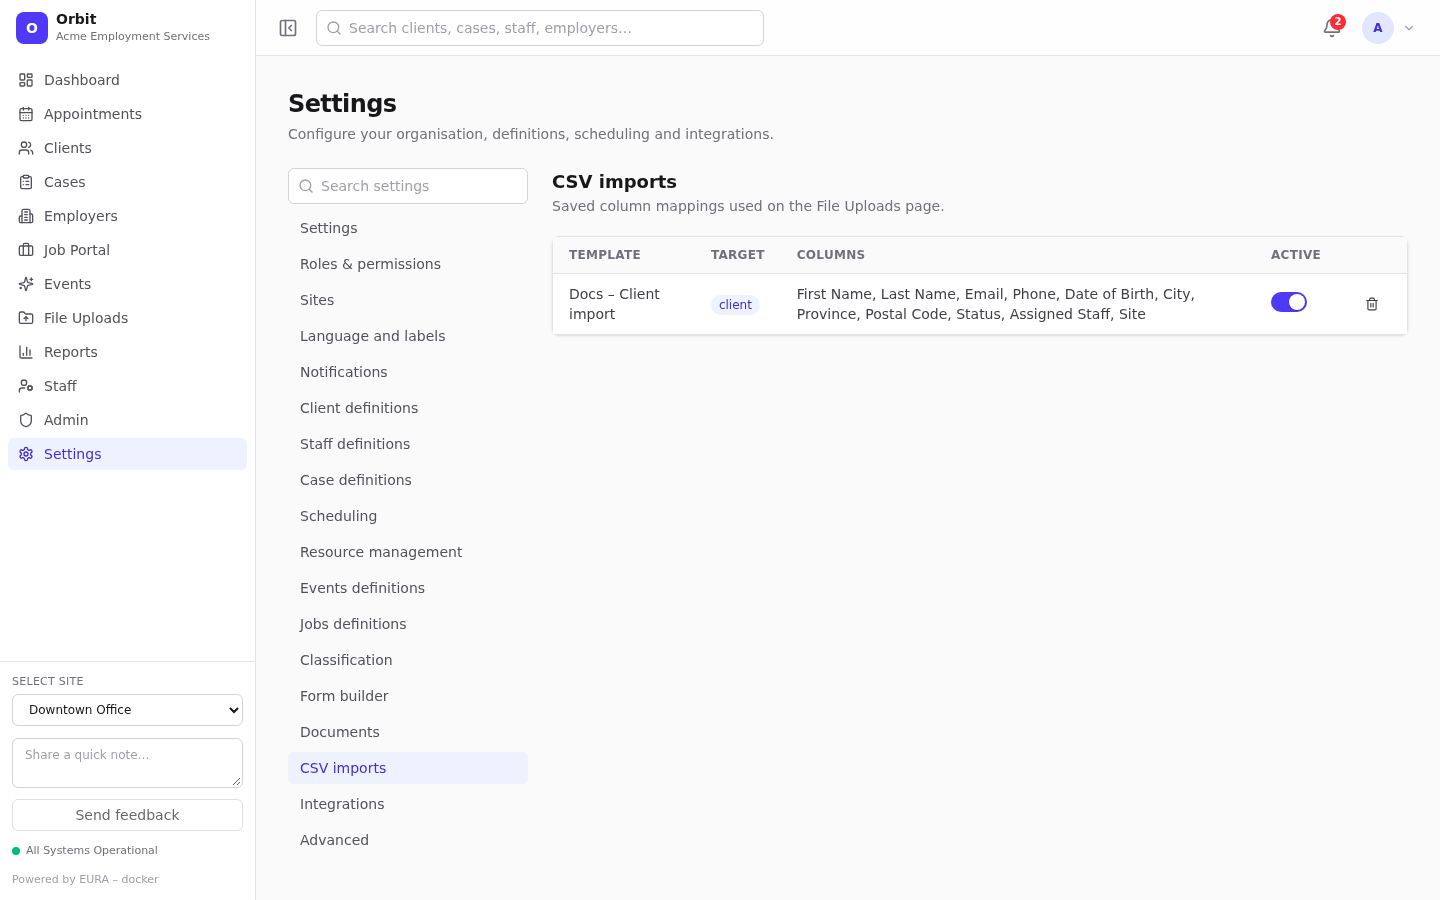Click the Clients people icon
Viewport: 1440px width, 900px height.
coord(26,148)
